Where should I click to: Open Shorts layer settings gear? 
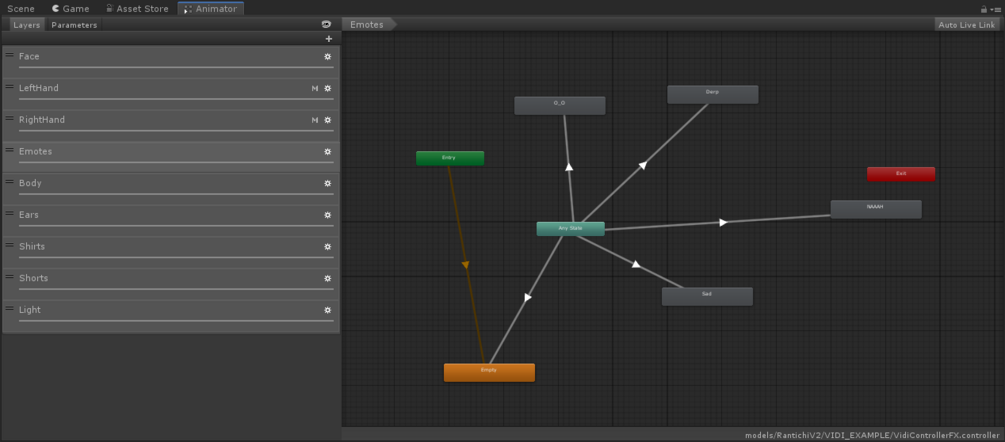coord(328,279)
